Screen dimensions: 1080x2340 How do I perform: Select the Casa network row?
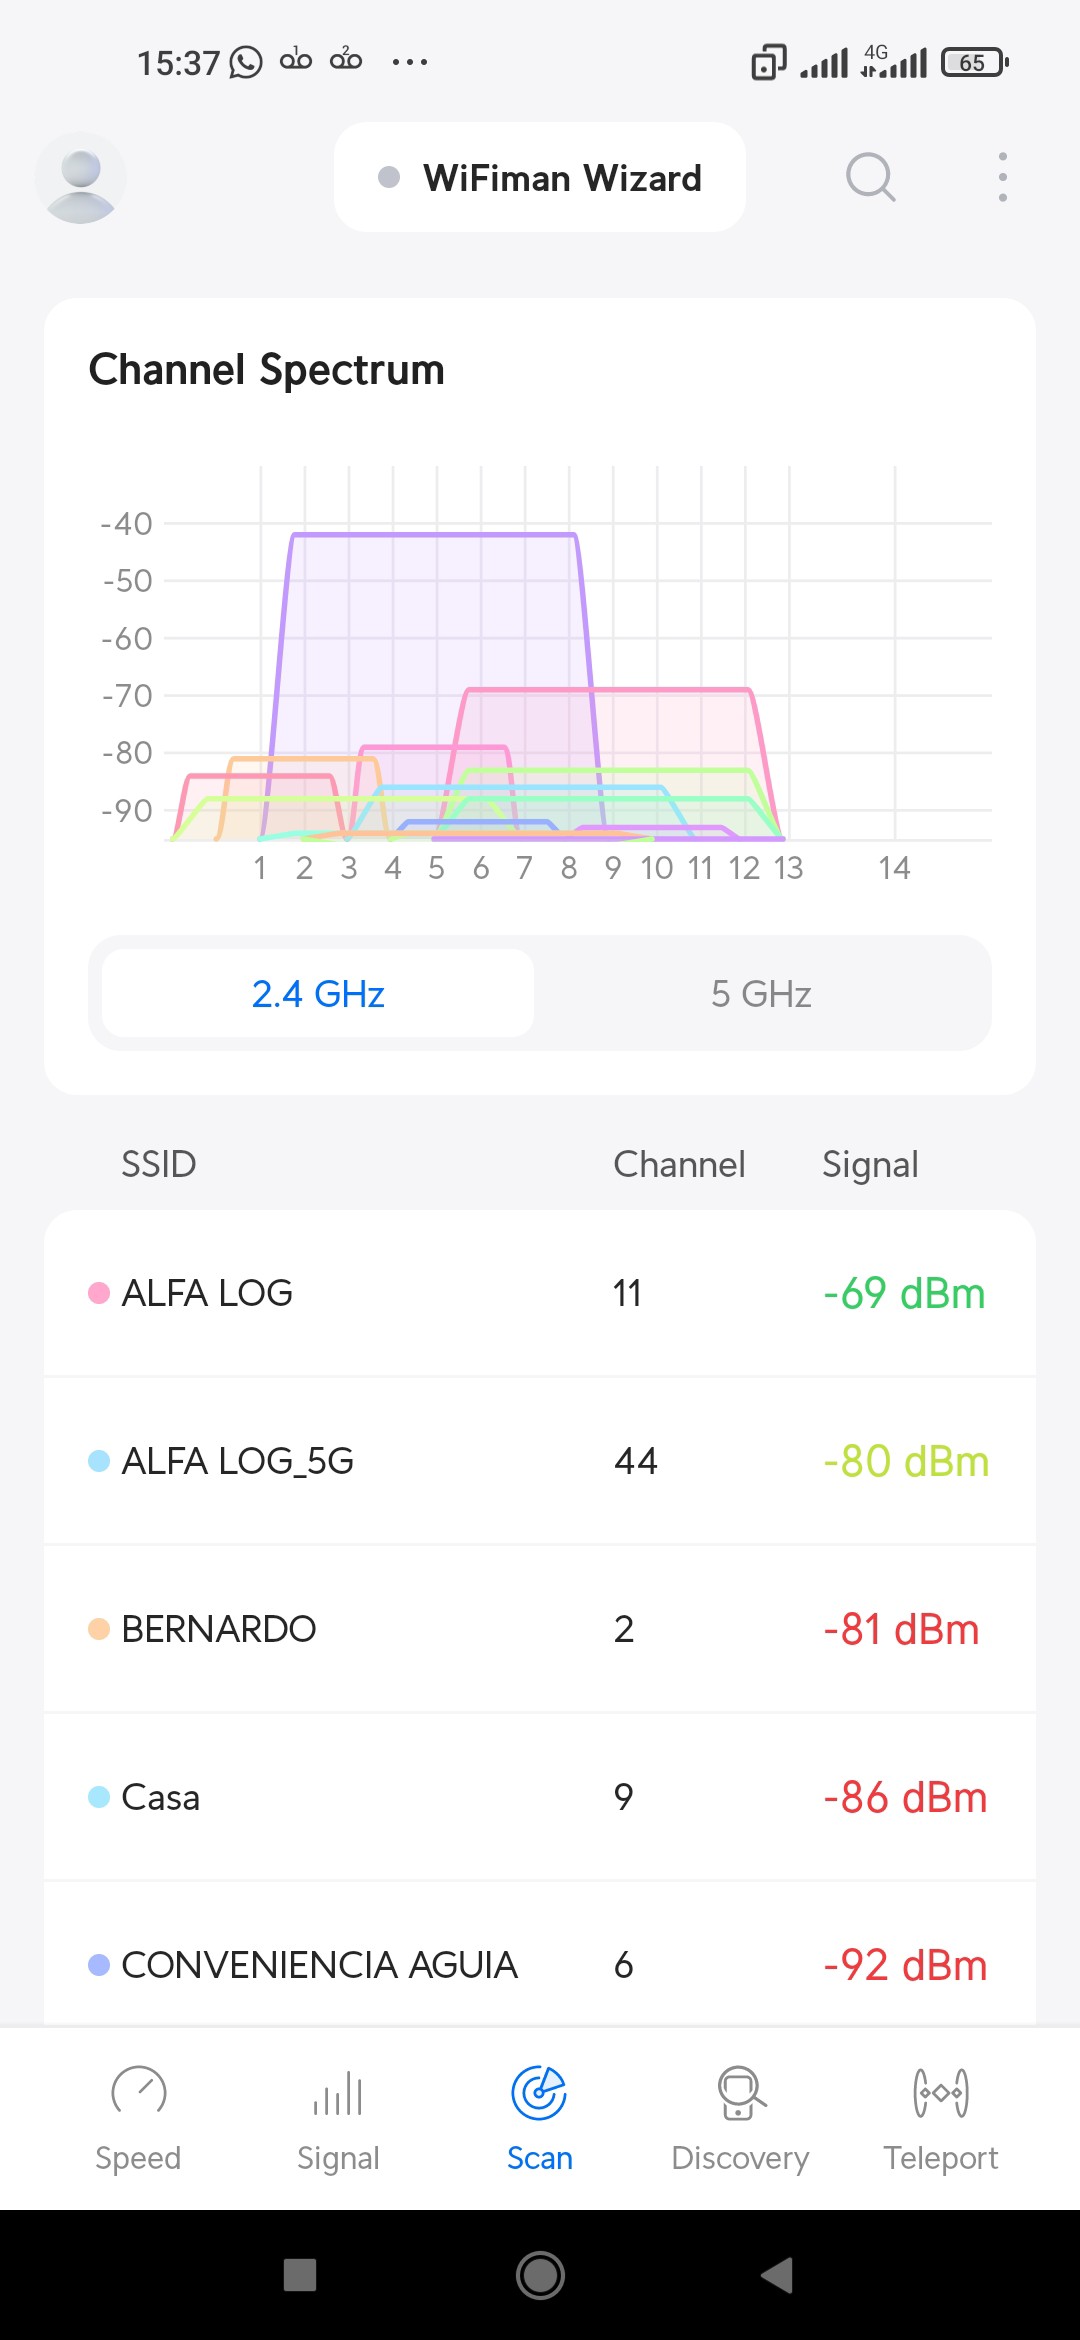click(540, 1797)
